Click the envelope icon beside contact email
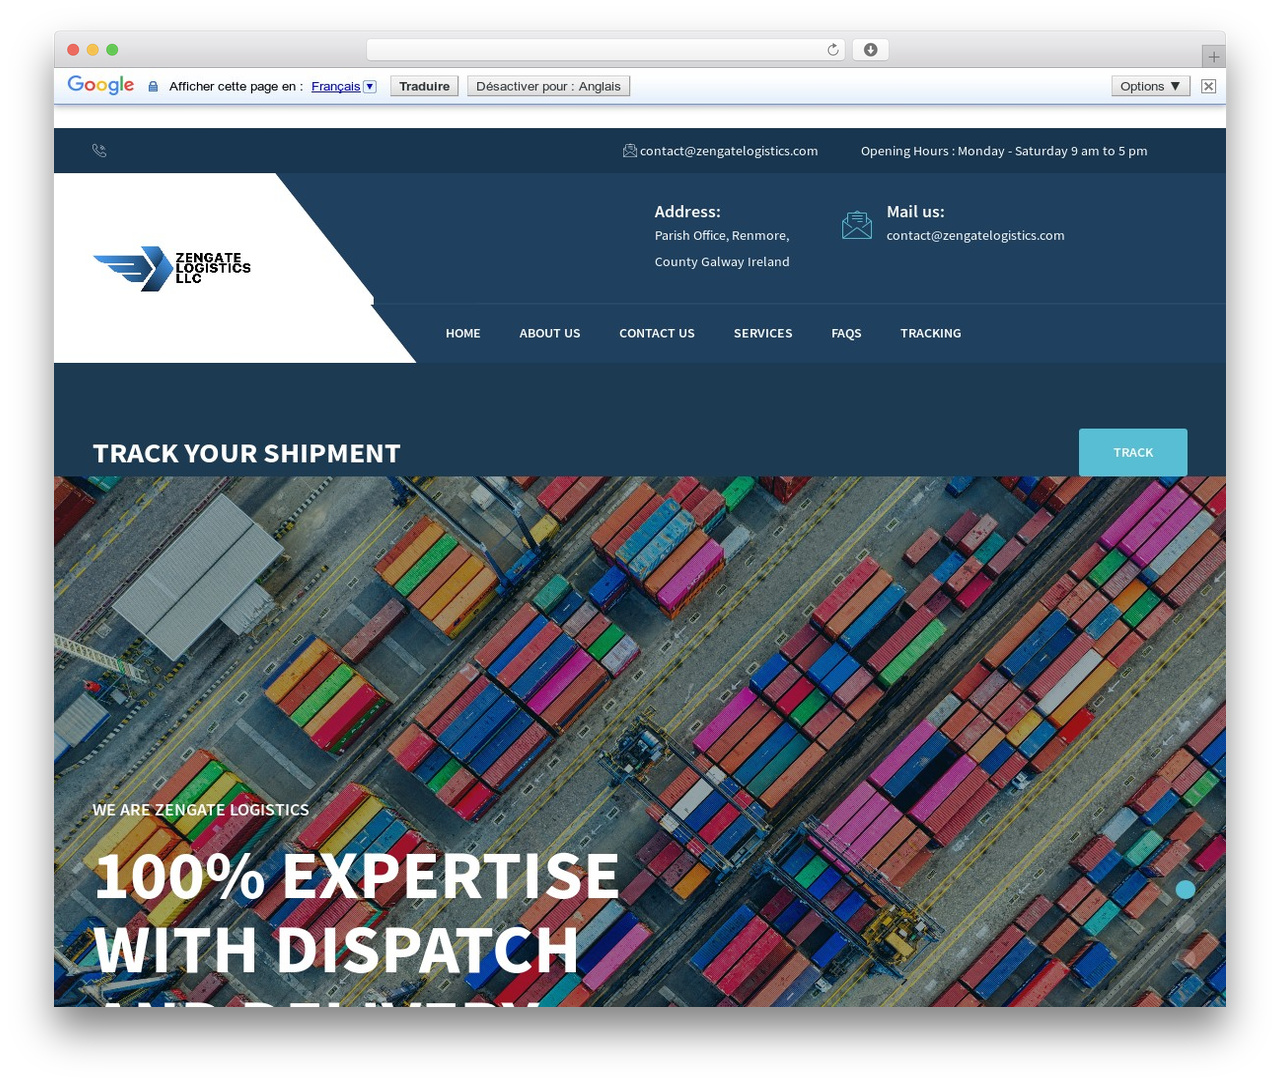 [x=630, y=151]
